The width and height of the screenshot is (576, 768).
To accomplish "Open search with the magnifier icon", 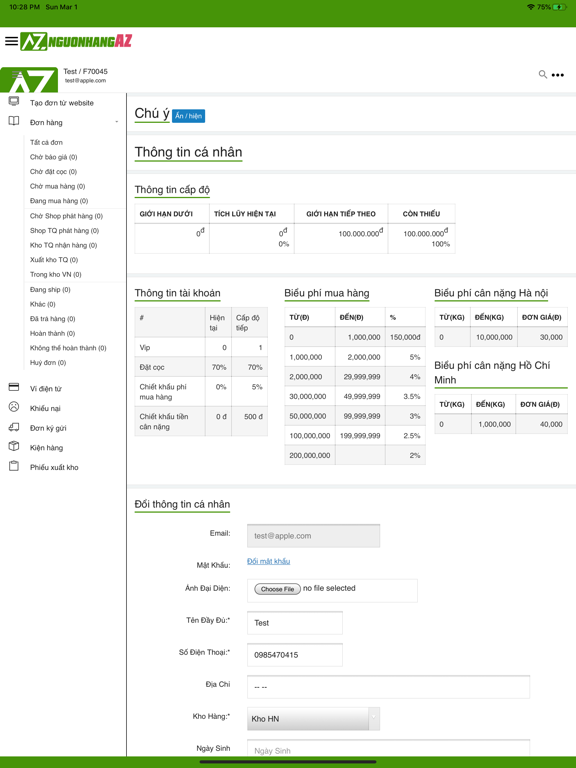I will (x=543, y=74).
